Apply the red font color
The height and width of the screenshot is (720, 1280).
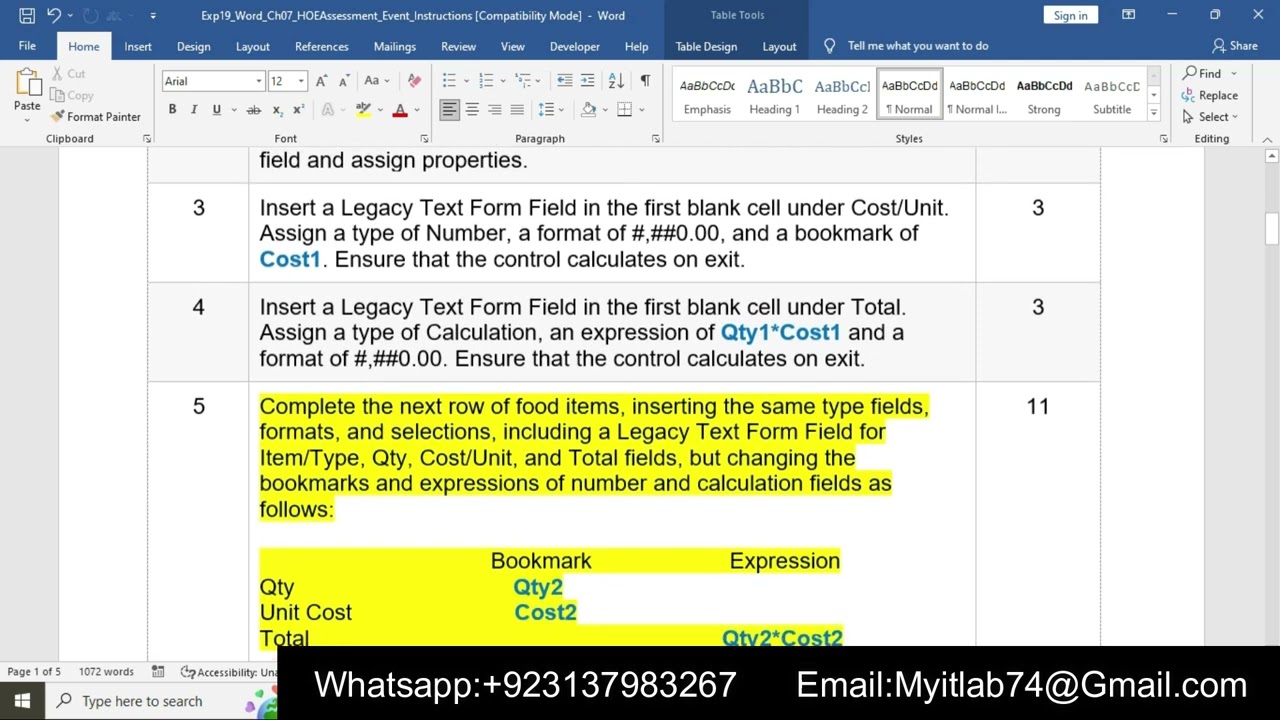pos(400,110)
